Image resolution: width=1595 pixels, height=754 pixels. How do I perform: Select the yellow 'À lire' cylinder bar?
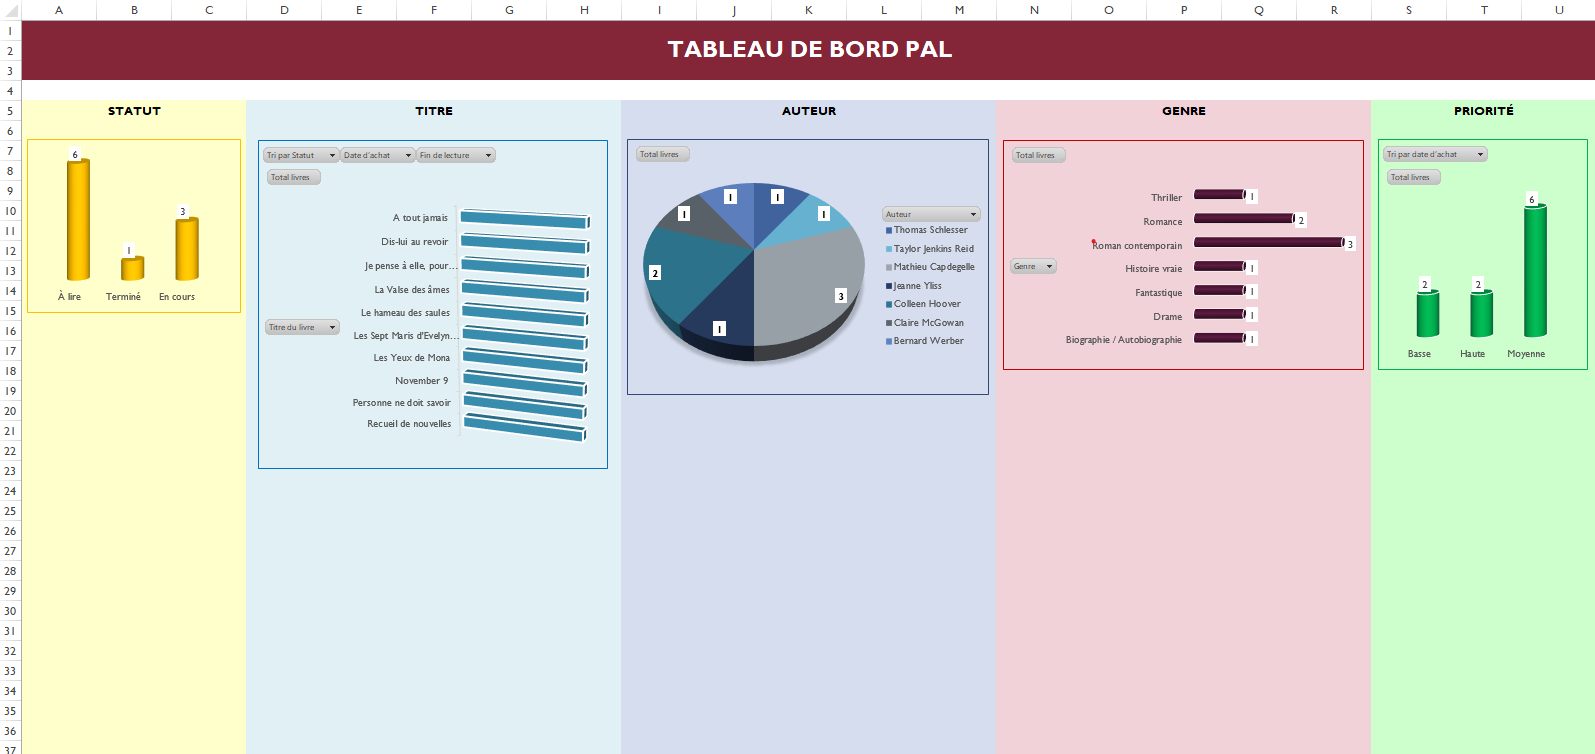78,220
